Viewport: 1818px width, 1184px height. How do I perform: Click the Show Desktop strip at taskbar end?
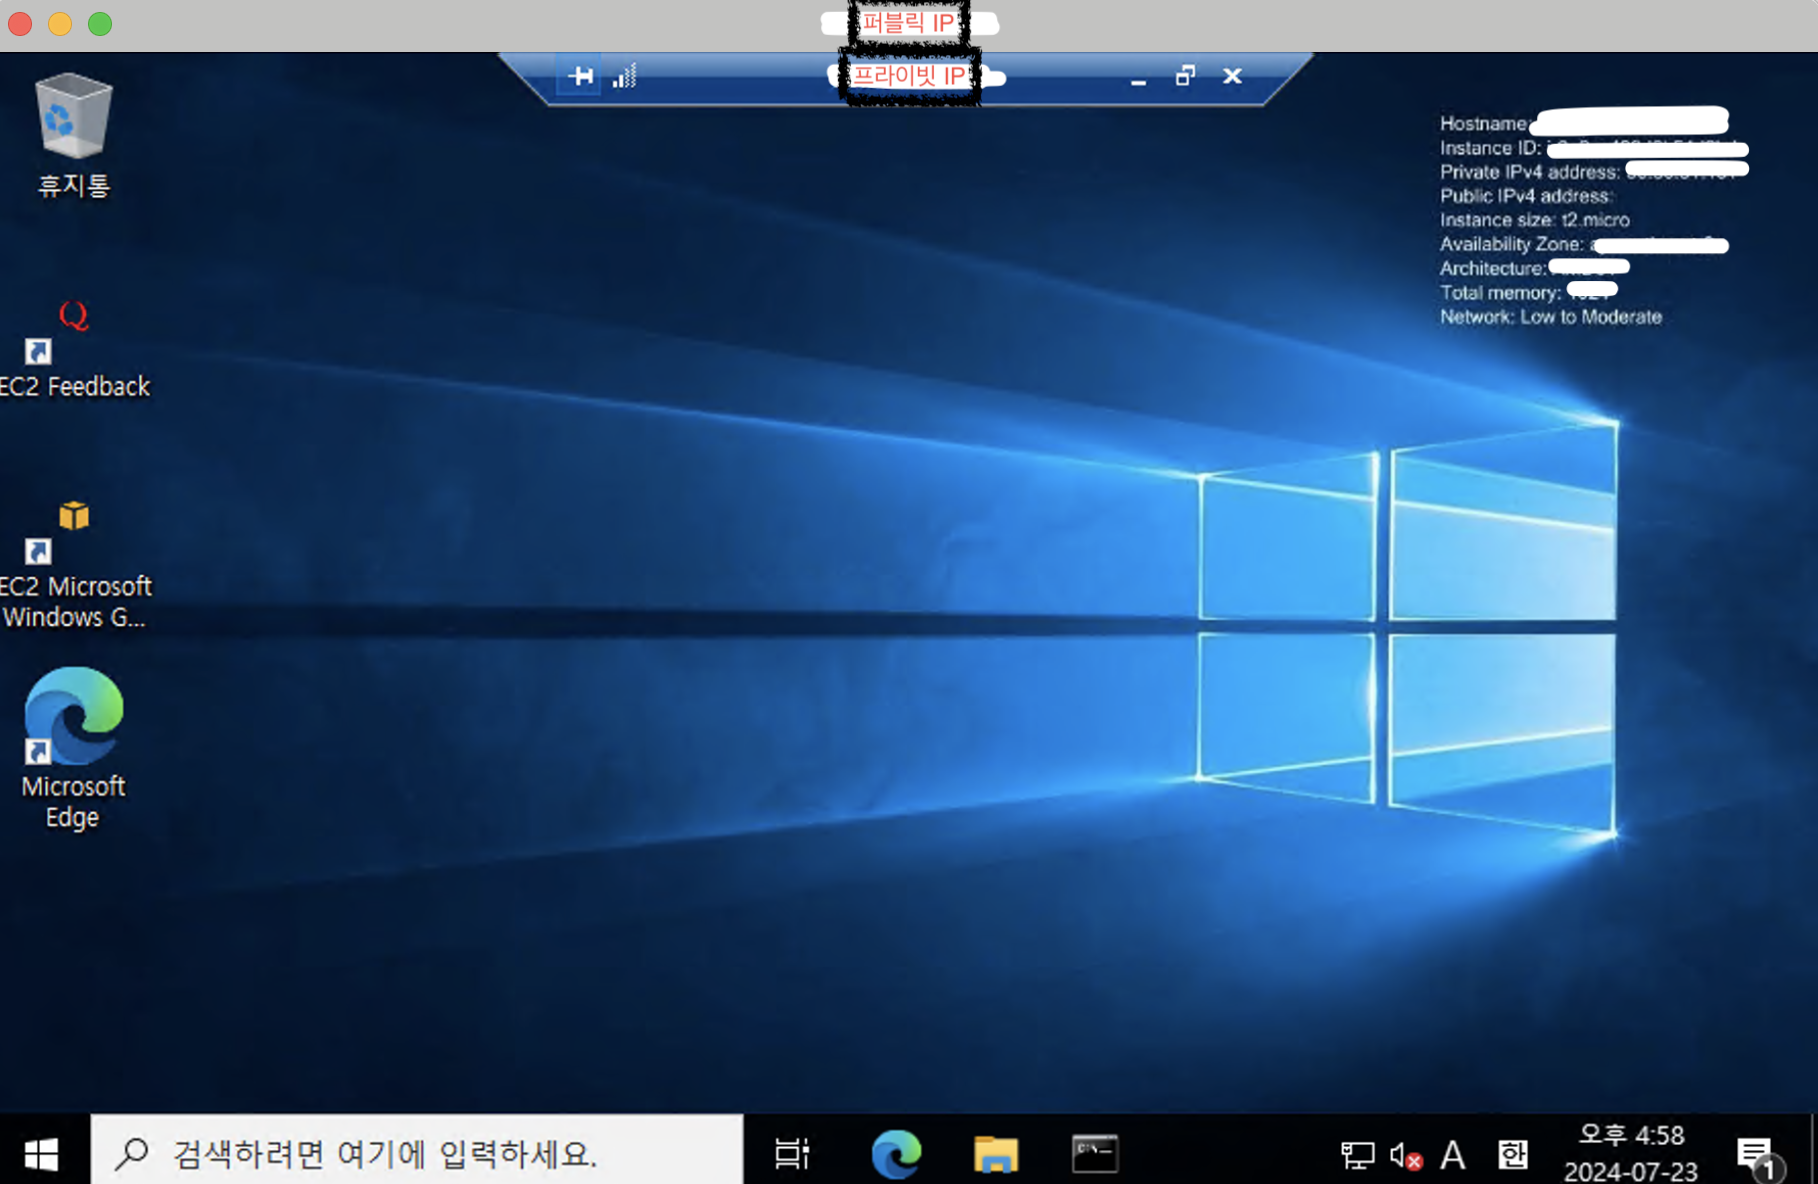1812,1150
